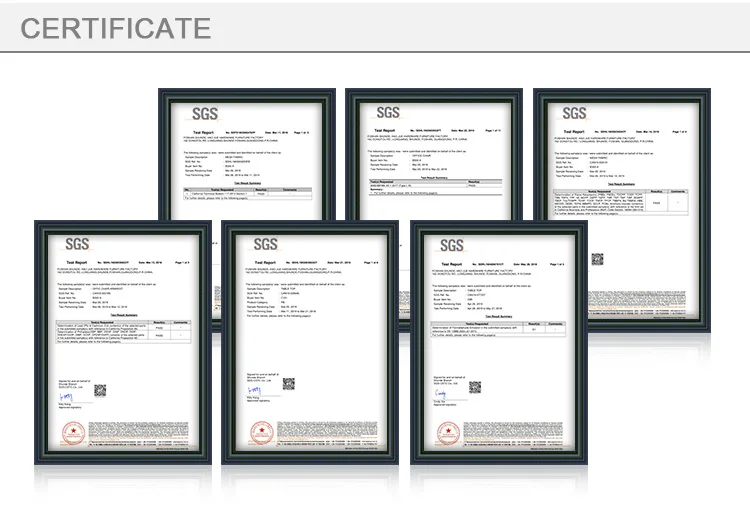Click SGS logo on Office Chair 11-page report

click(388, 113)
